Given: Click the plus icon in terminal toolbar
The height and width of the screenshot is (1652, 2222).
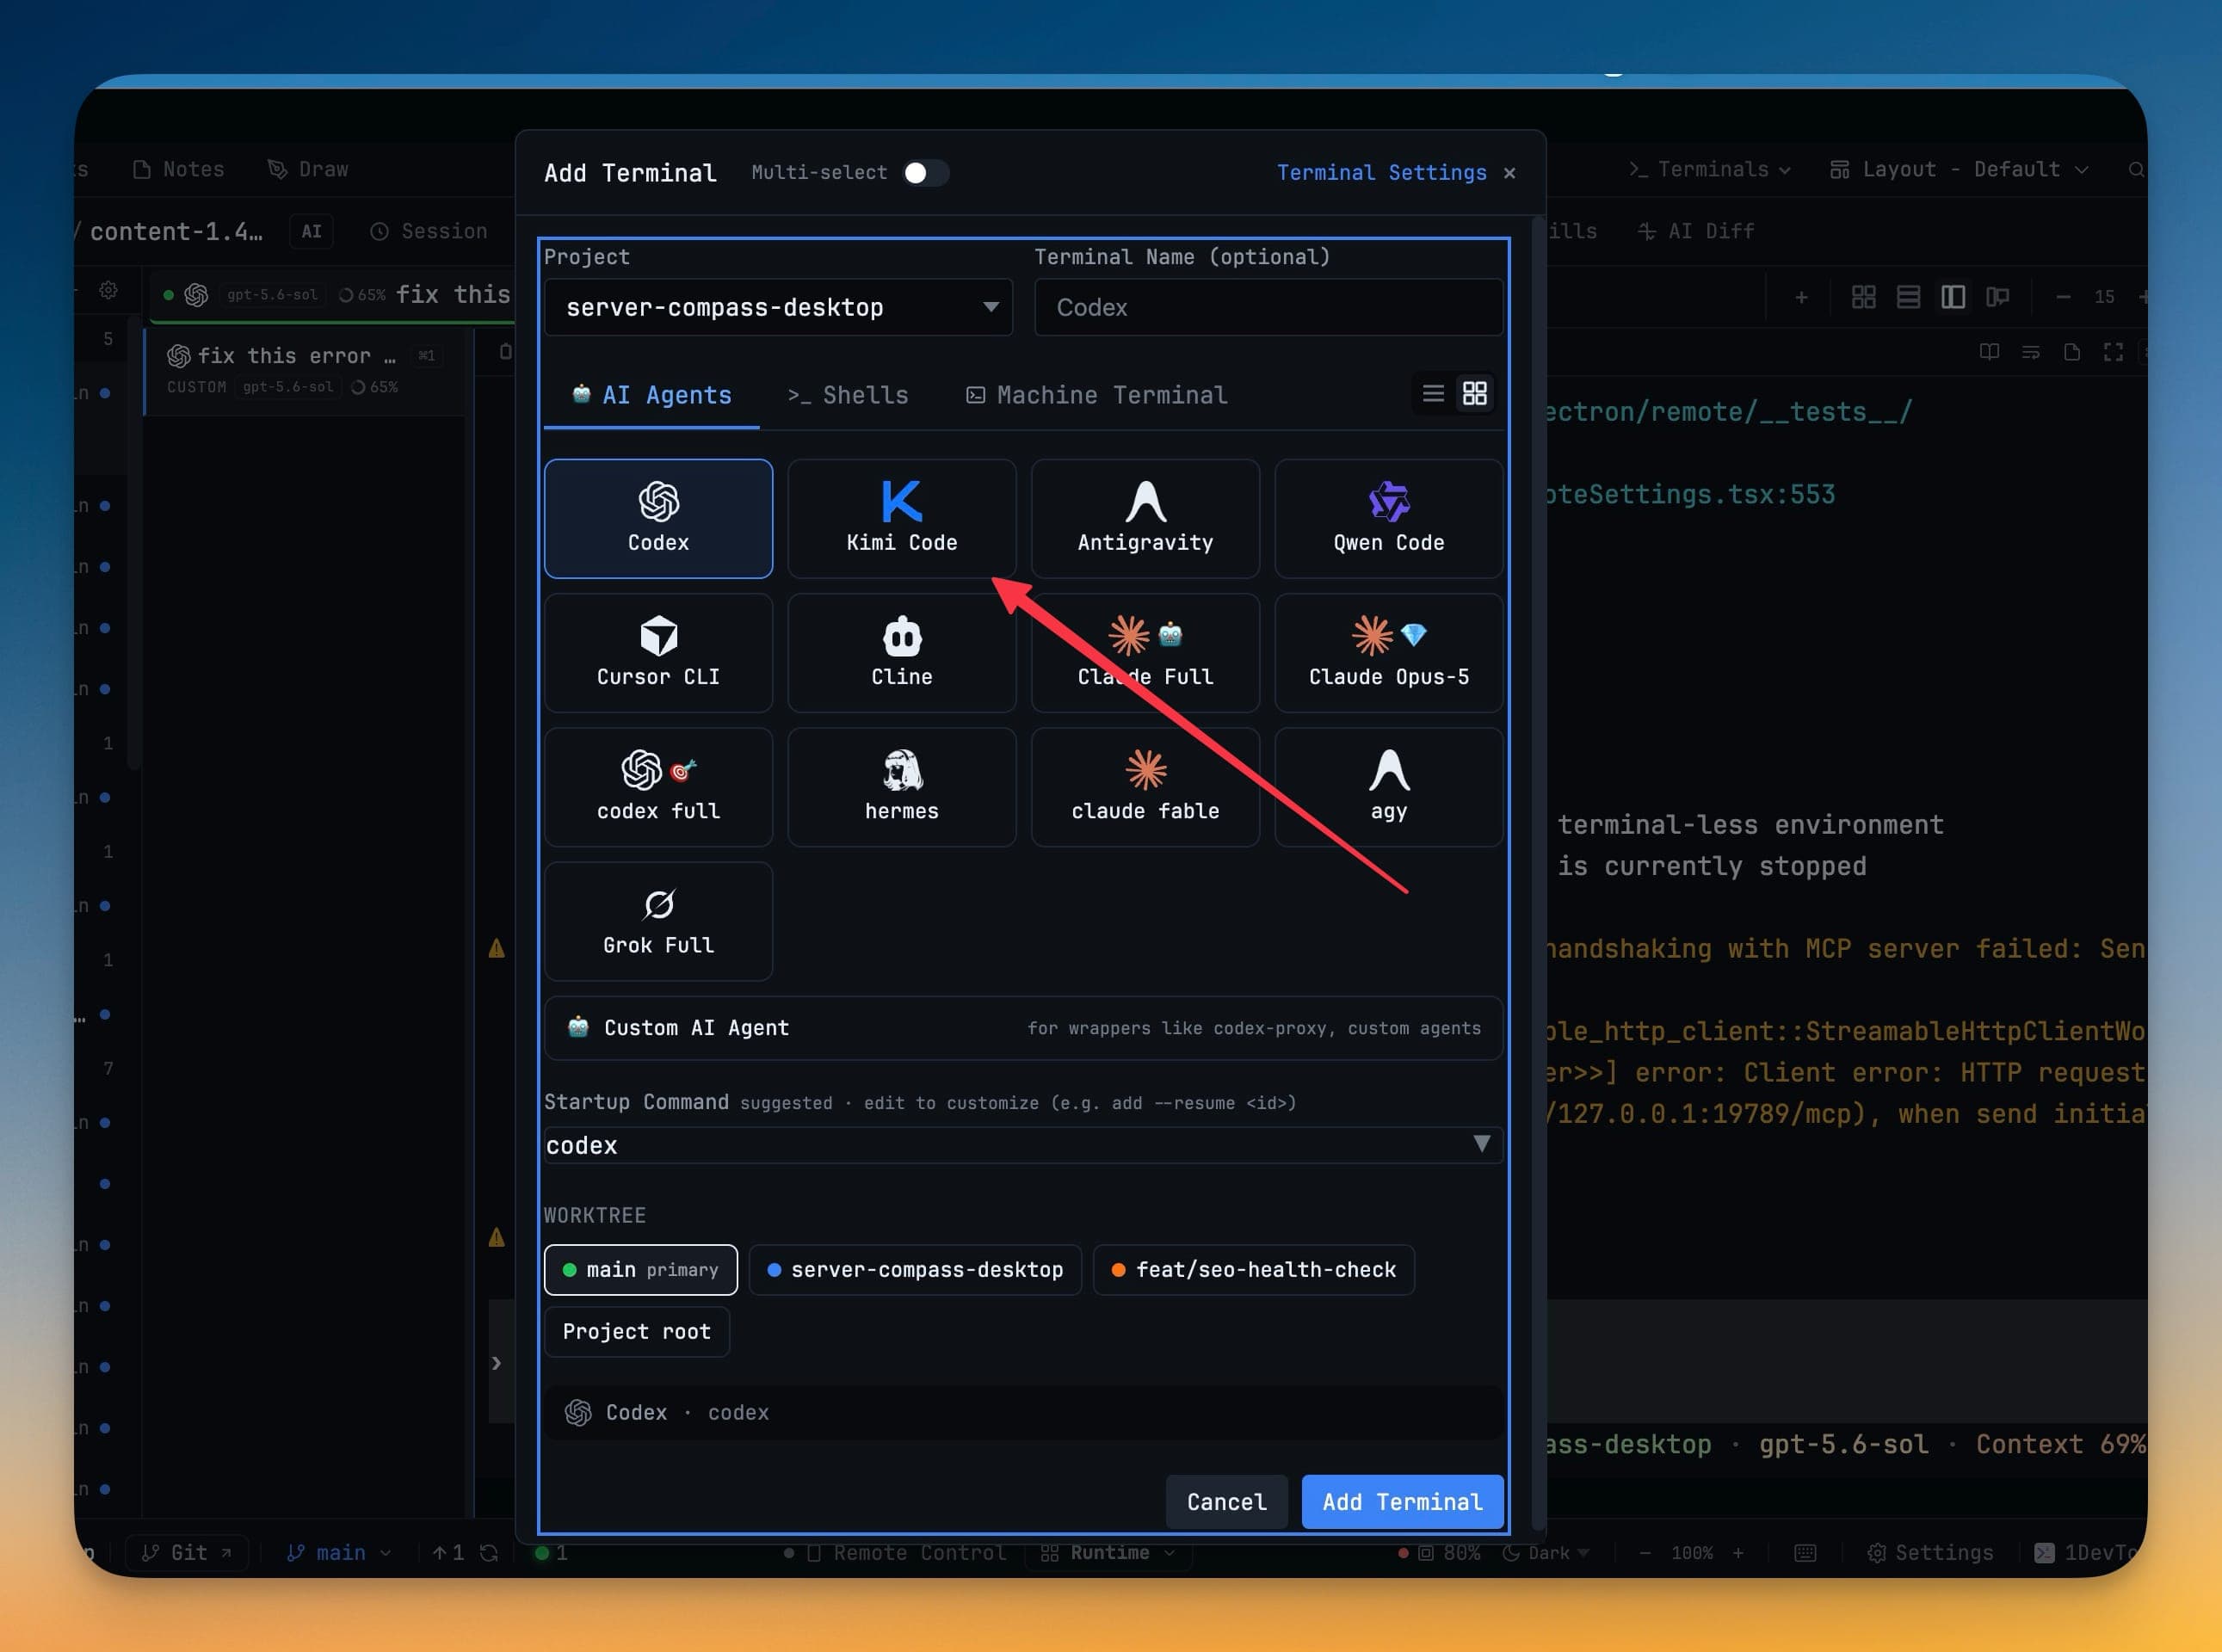Looking at the screenshot, I should pyautogui.click(x=1801, y=297).
